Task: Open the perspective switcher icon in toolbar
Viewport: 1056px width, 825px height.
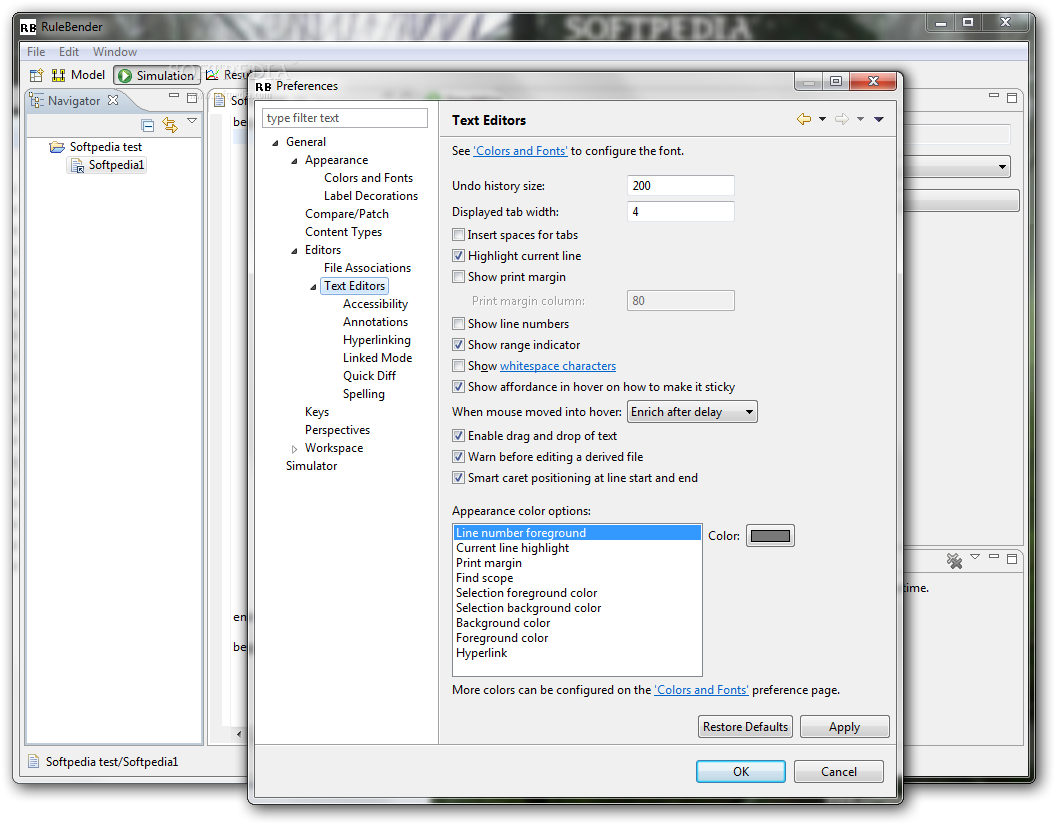Action: coord(36,75)
